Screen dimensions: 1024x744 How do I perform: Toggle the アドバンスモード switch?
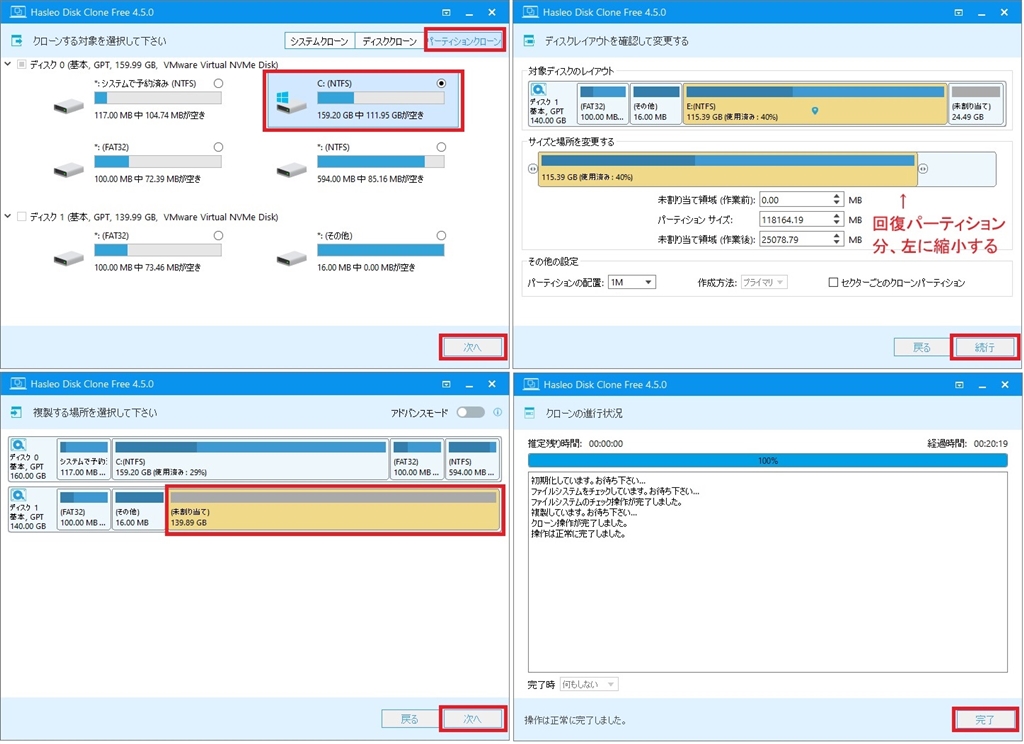tap(470, 412)
